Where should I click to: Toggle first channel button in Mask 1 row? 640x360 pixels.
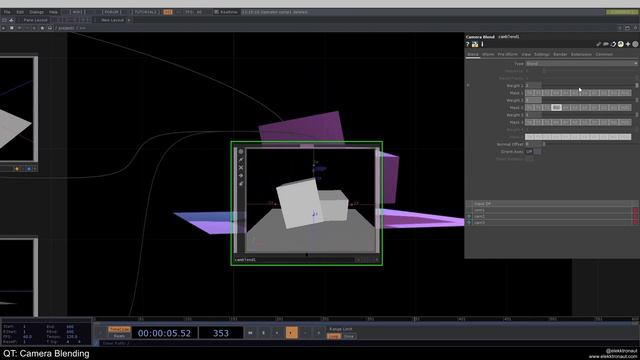point(530,93)
